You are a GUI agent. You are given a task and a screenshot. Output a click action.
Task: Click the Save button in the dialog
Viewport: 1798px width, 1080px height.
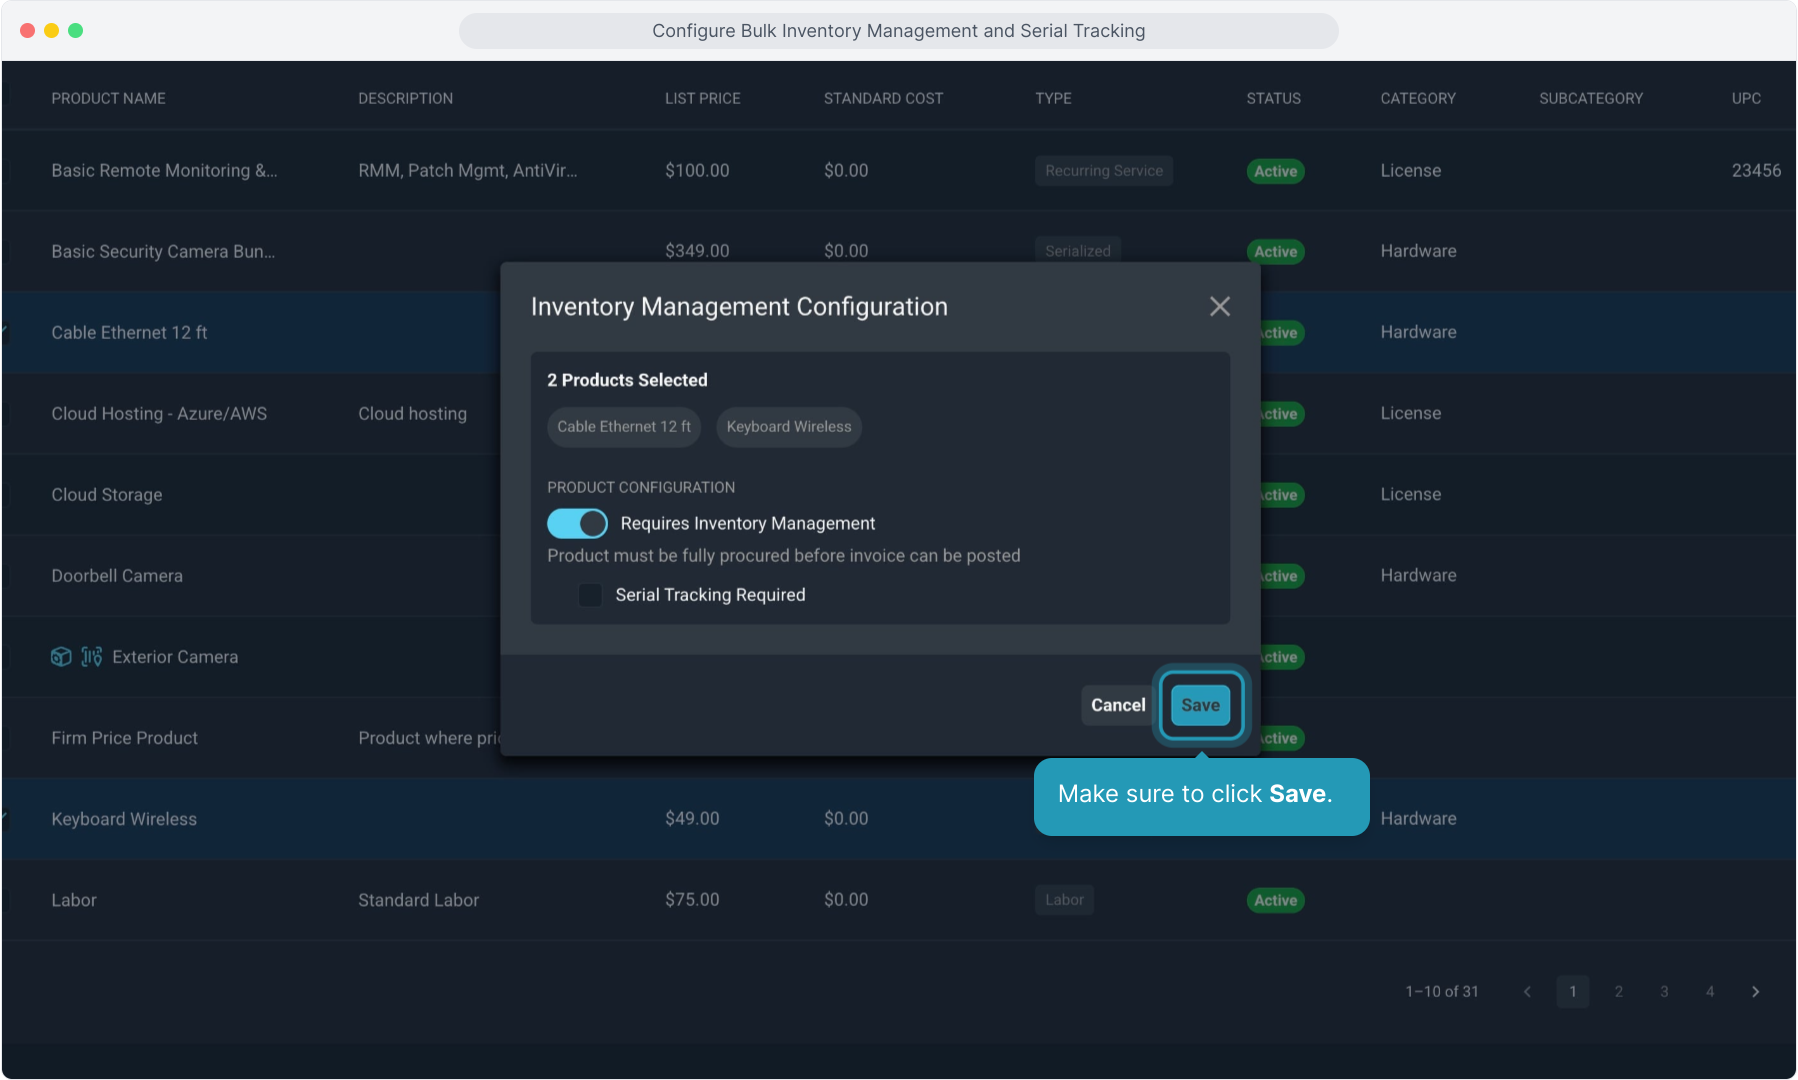pos(1200,706)
